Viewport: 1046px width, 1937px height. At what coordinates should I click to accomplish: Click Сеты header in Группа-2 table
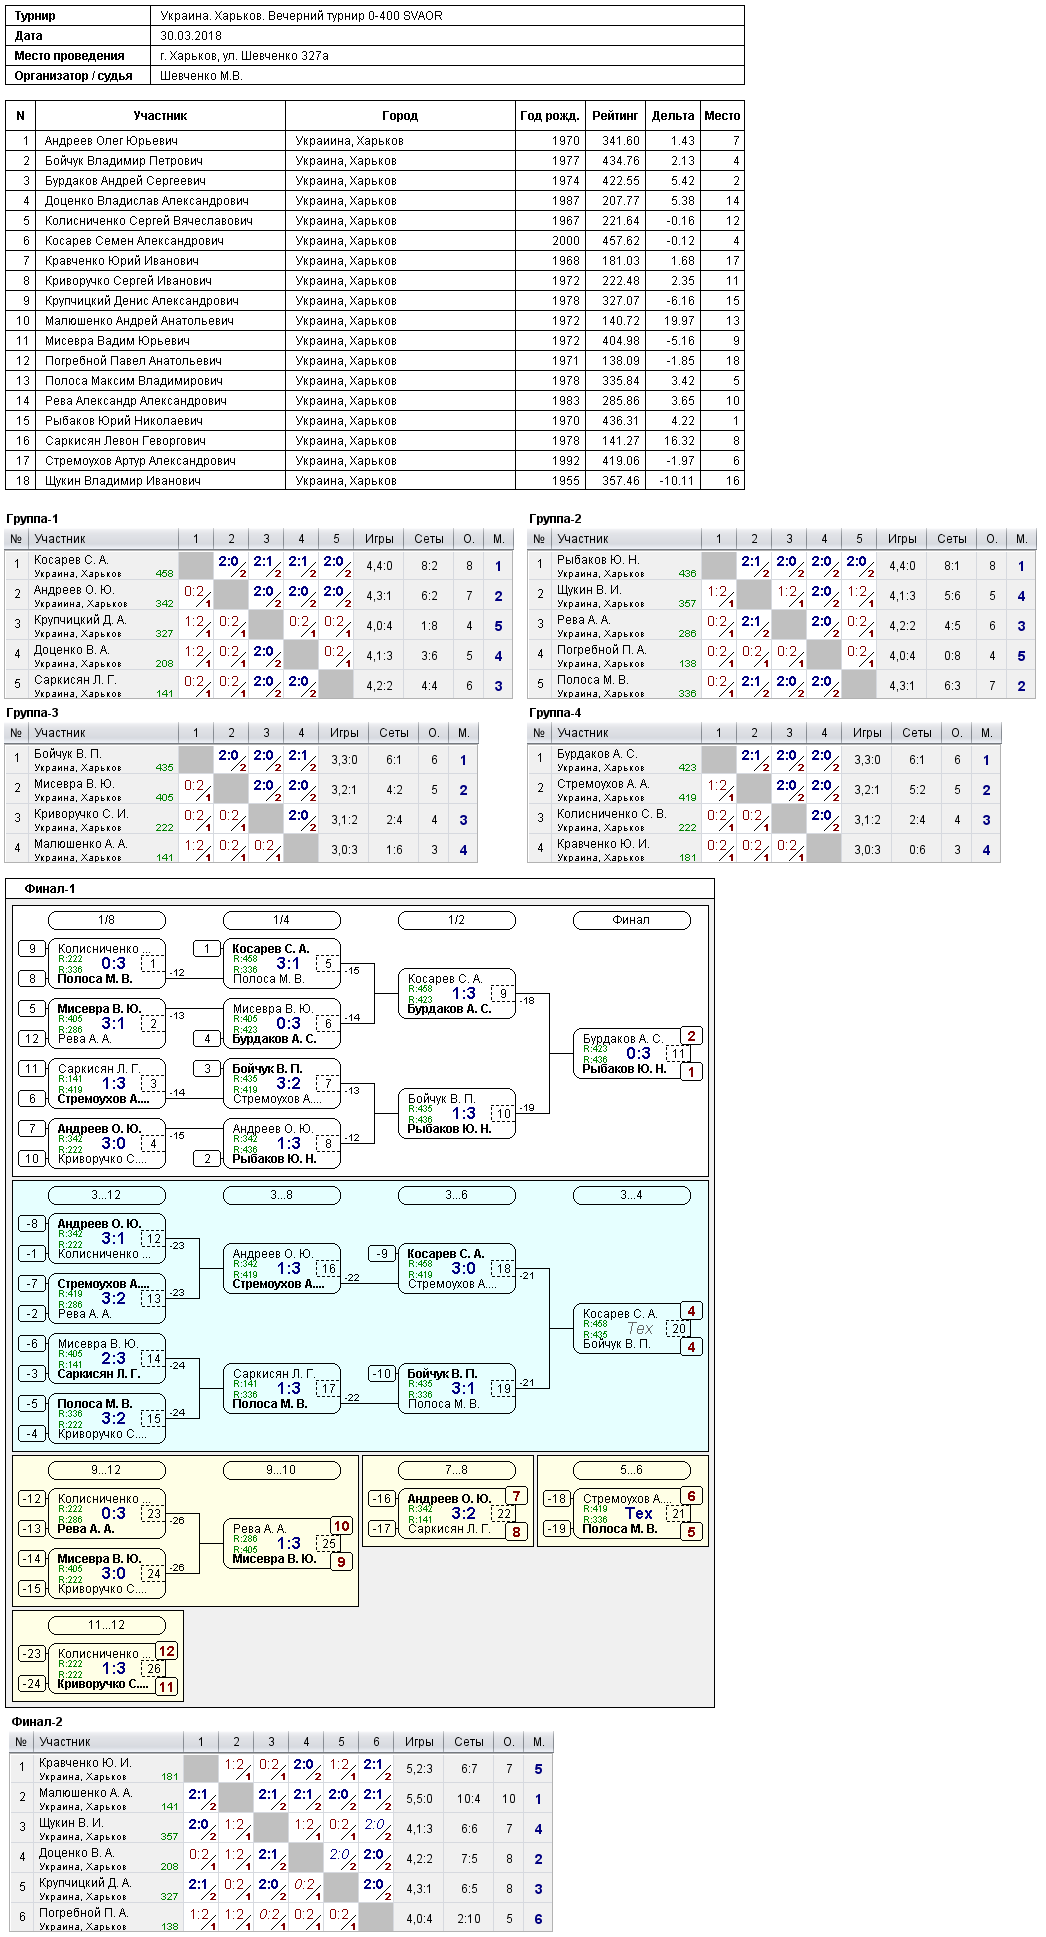tap(951, 539)
